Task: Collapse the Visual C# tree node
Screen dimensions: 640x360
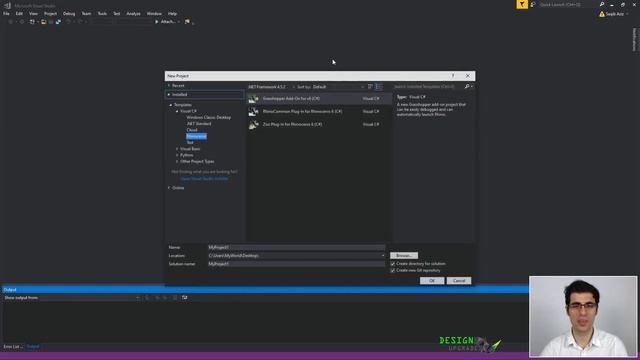Action: pyautogui.click(x=177, y=111)
